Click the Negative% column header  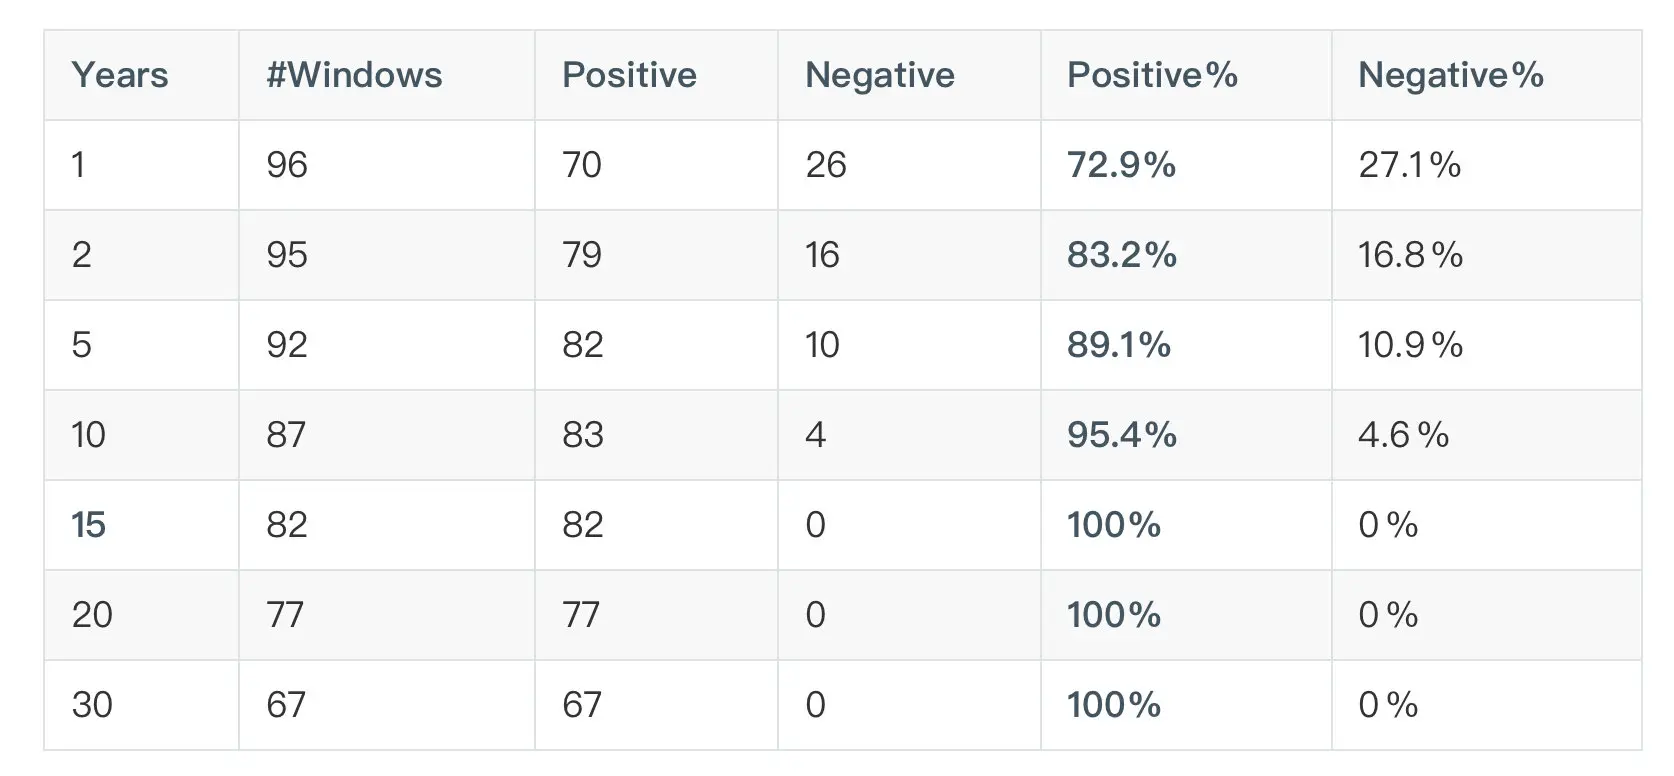pyautogui.click(x=1450, y=75)
